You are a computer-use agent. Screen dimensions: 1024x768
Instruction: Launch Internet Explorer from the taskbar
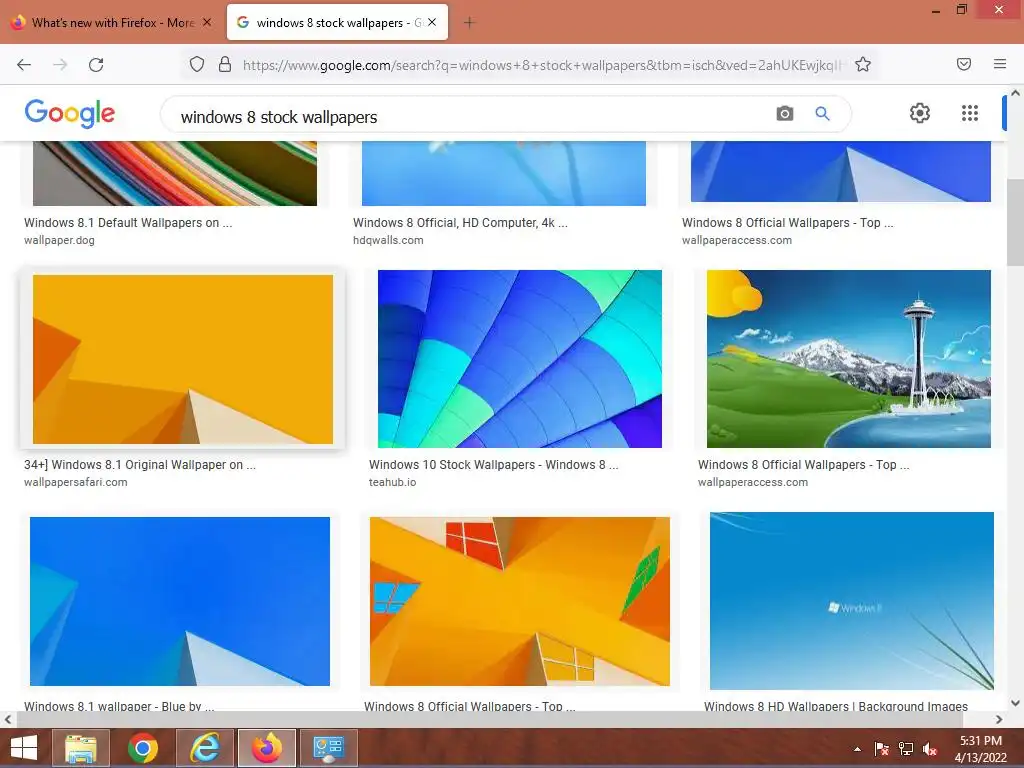(204, 748)
